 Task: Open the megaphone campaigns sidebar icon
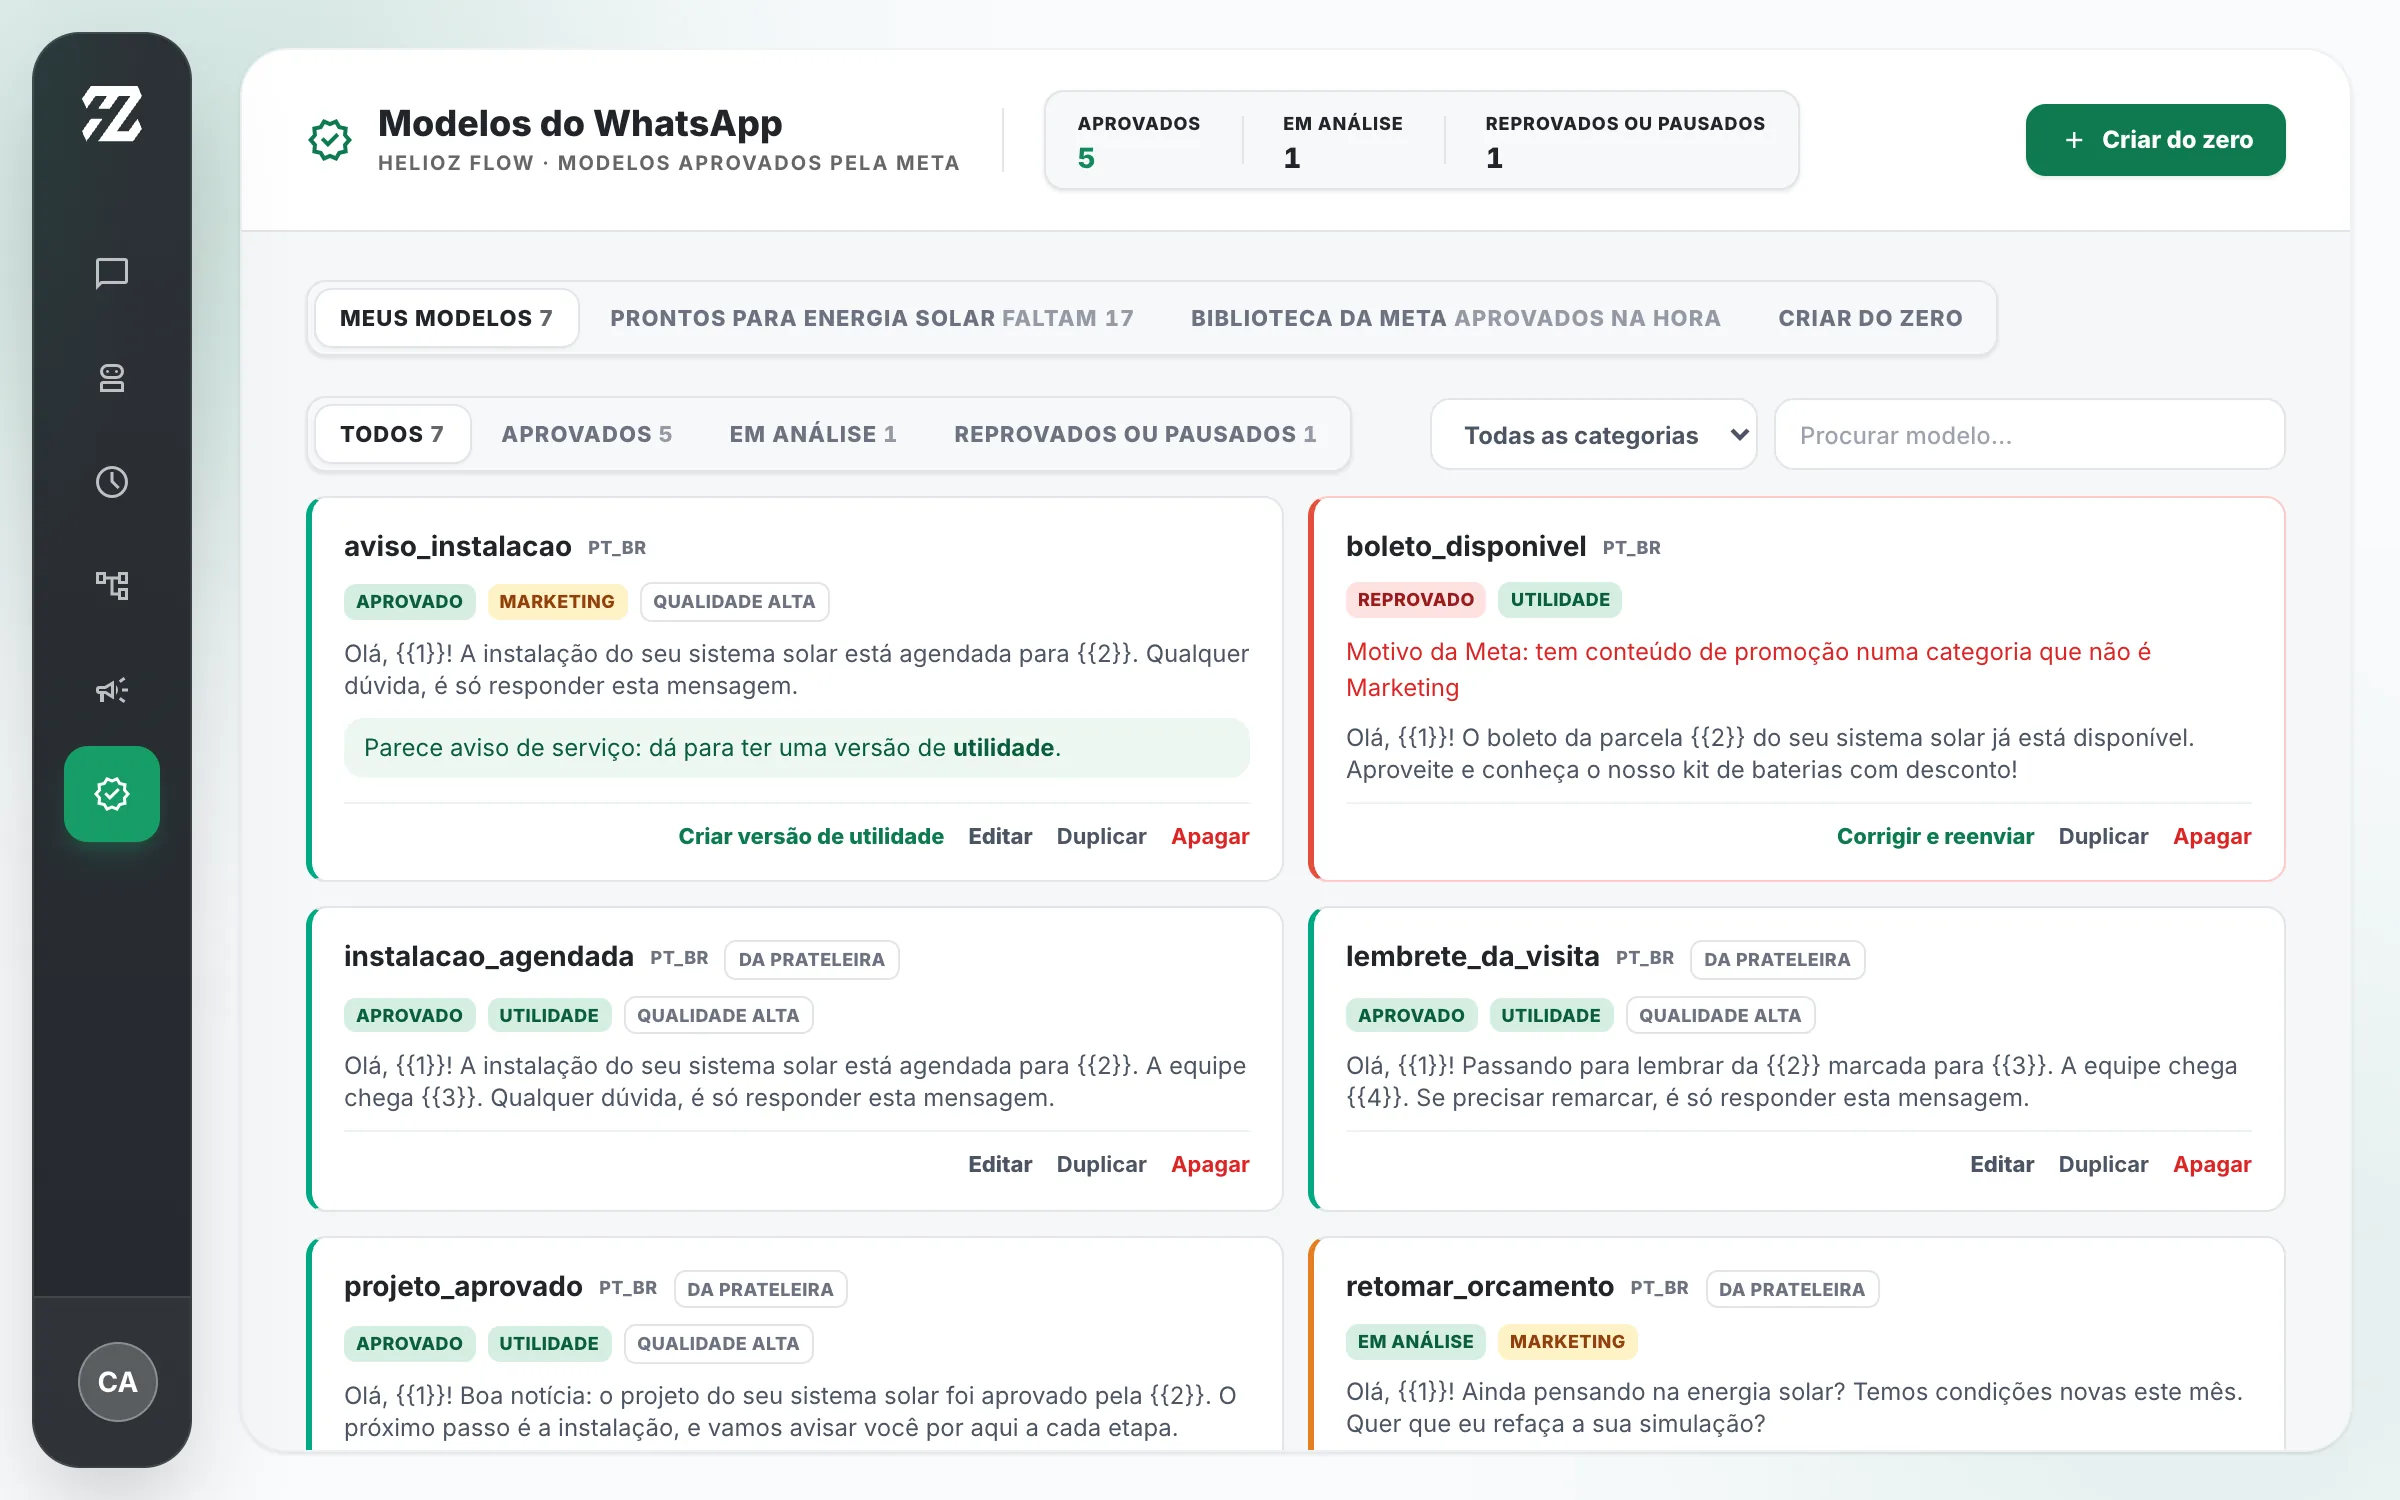(112, 690)
